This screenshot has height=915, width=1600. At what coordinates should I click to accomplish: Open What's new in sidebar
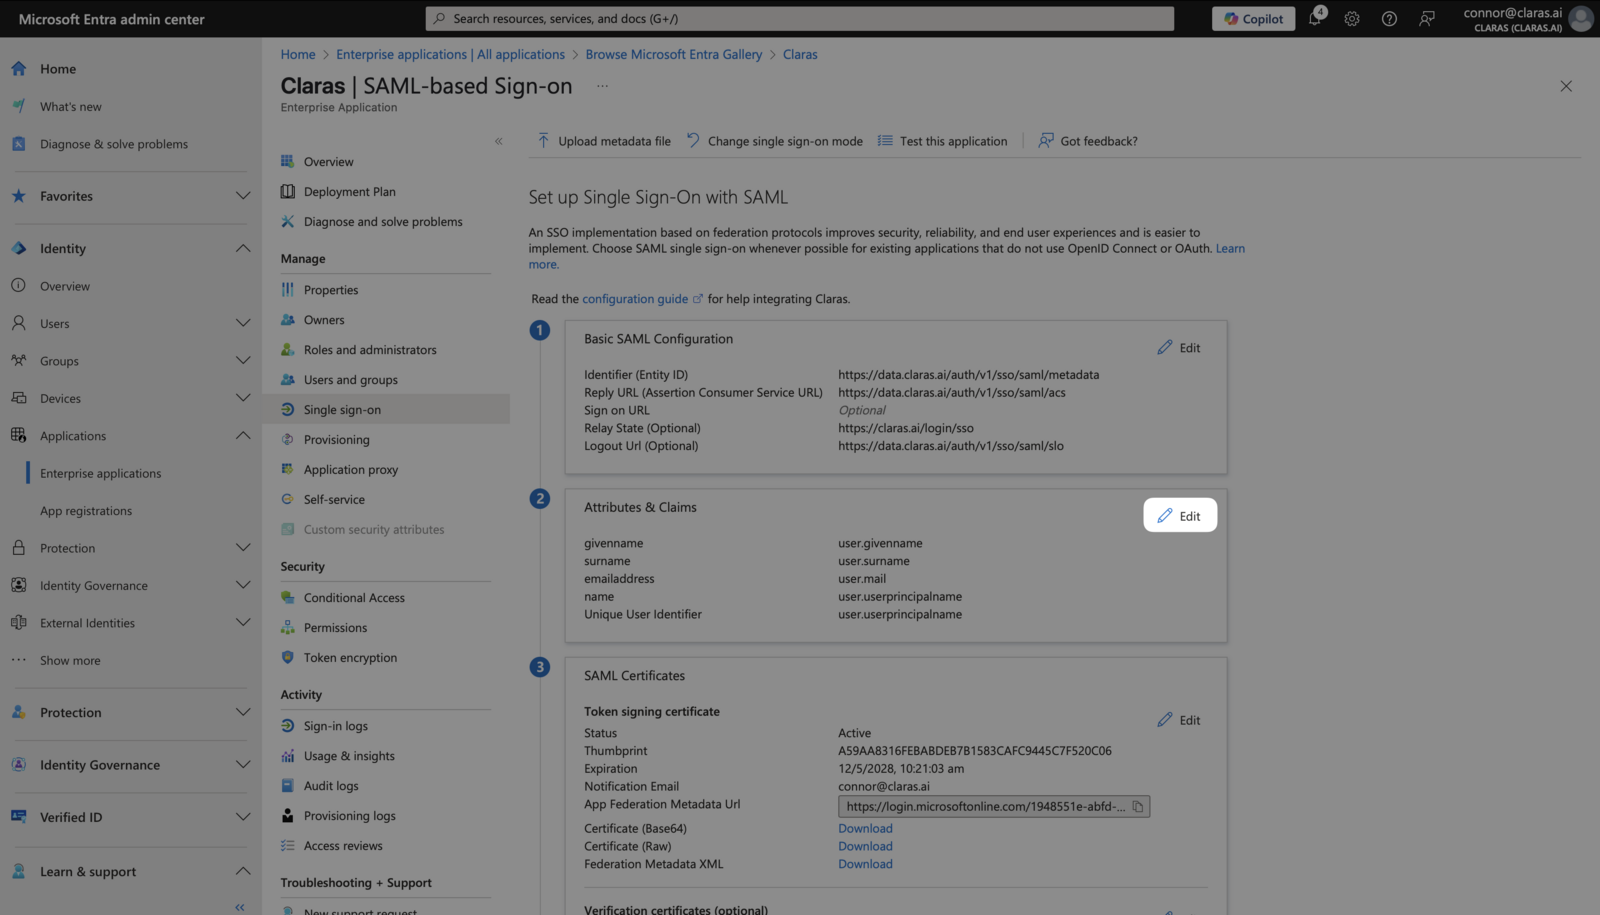point(70,107)
